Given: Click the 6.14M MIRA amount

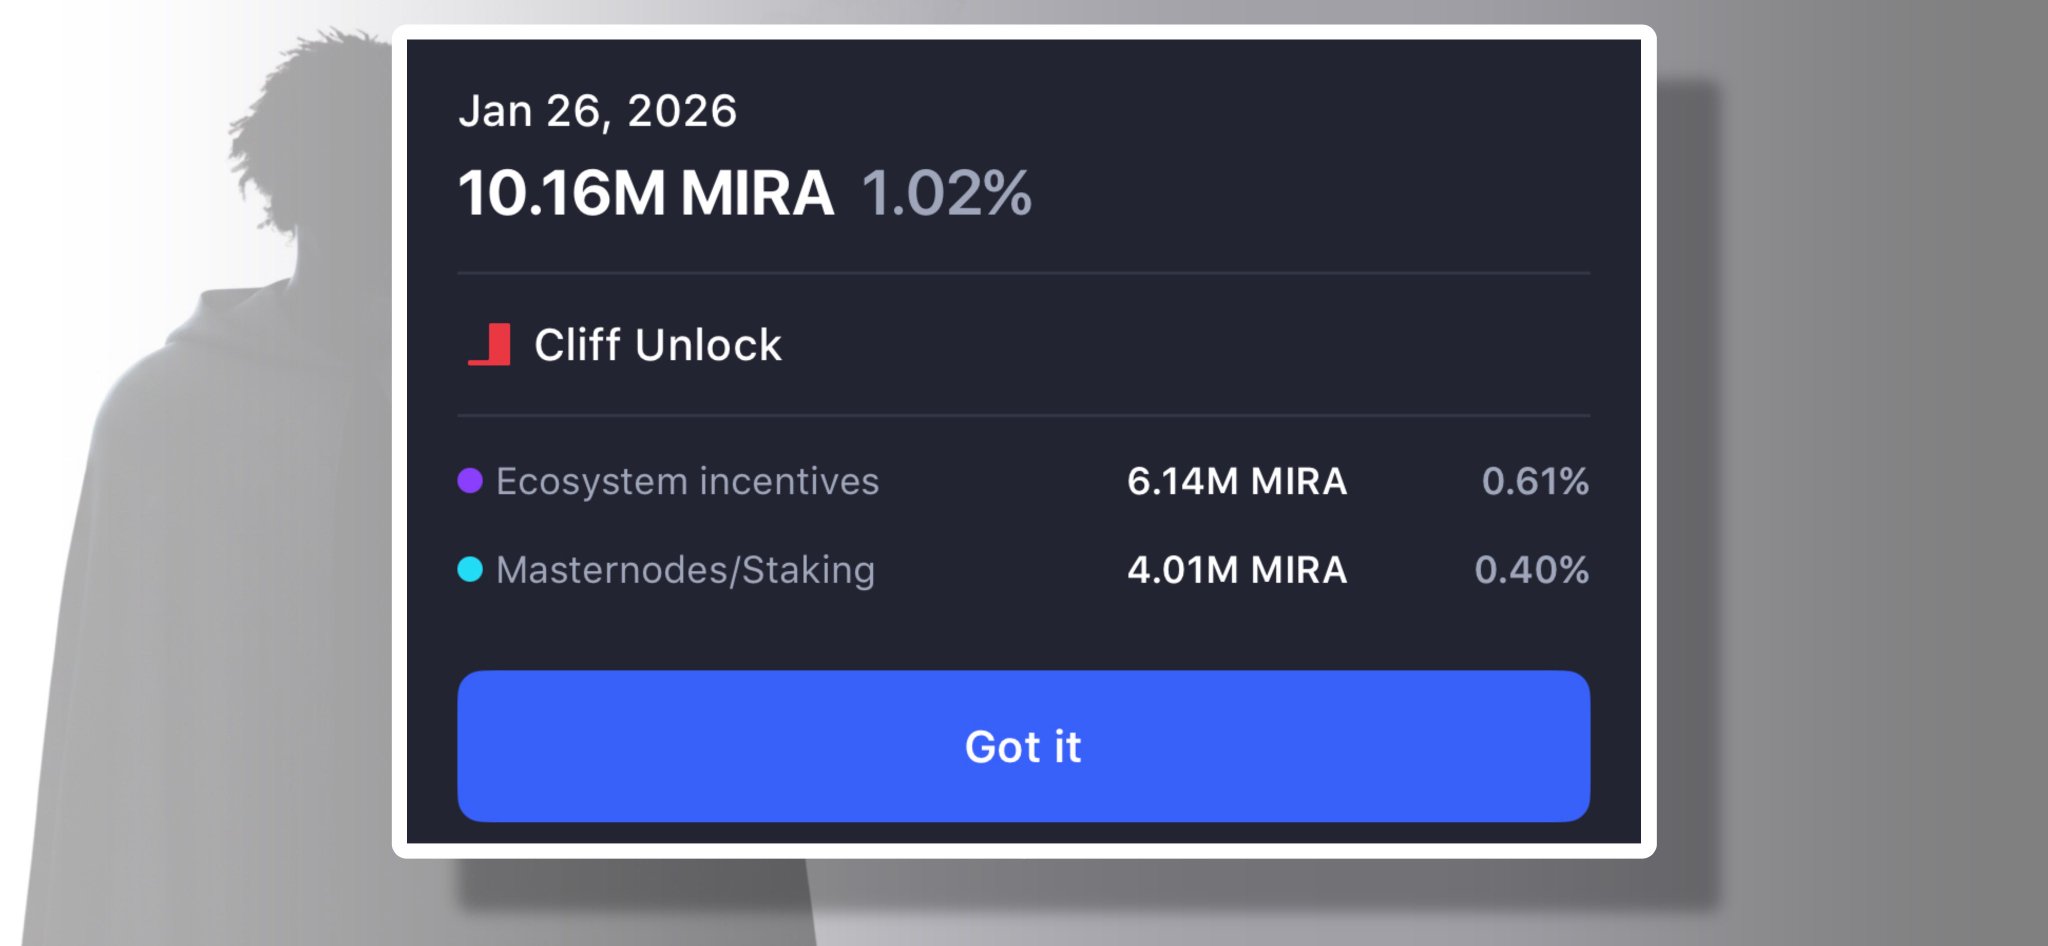Looking at the screenshot, I should pyautogui.click(x=1237, y=481).
